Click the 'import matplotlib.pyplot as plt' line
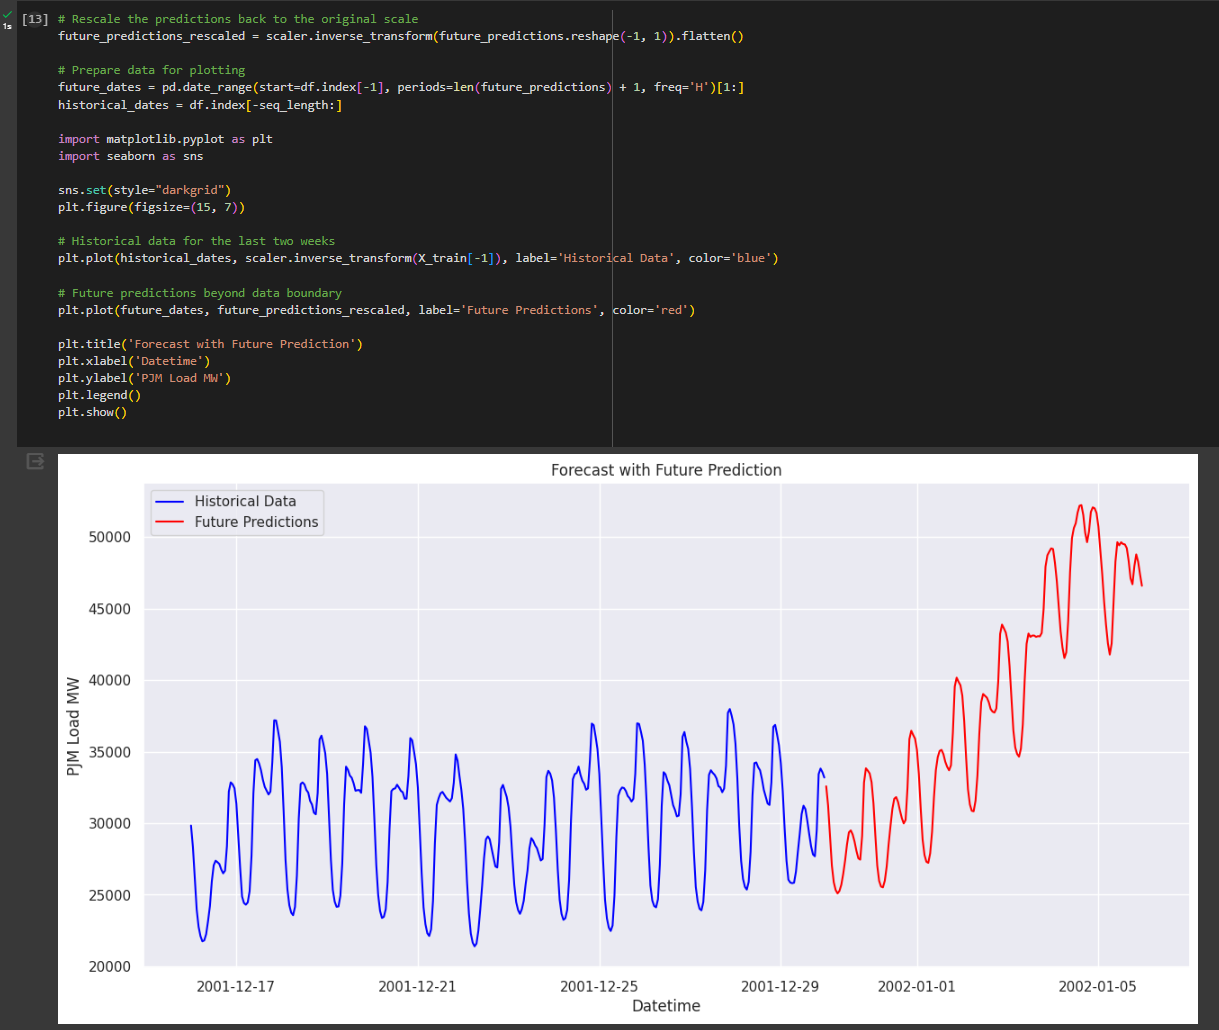This screenshot has height=1030, width=1219. click(165, 139)
